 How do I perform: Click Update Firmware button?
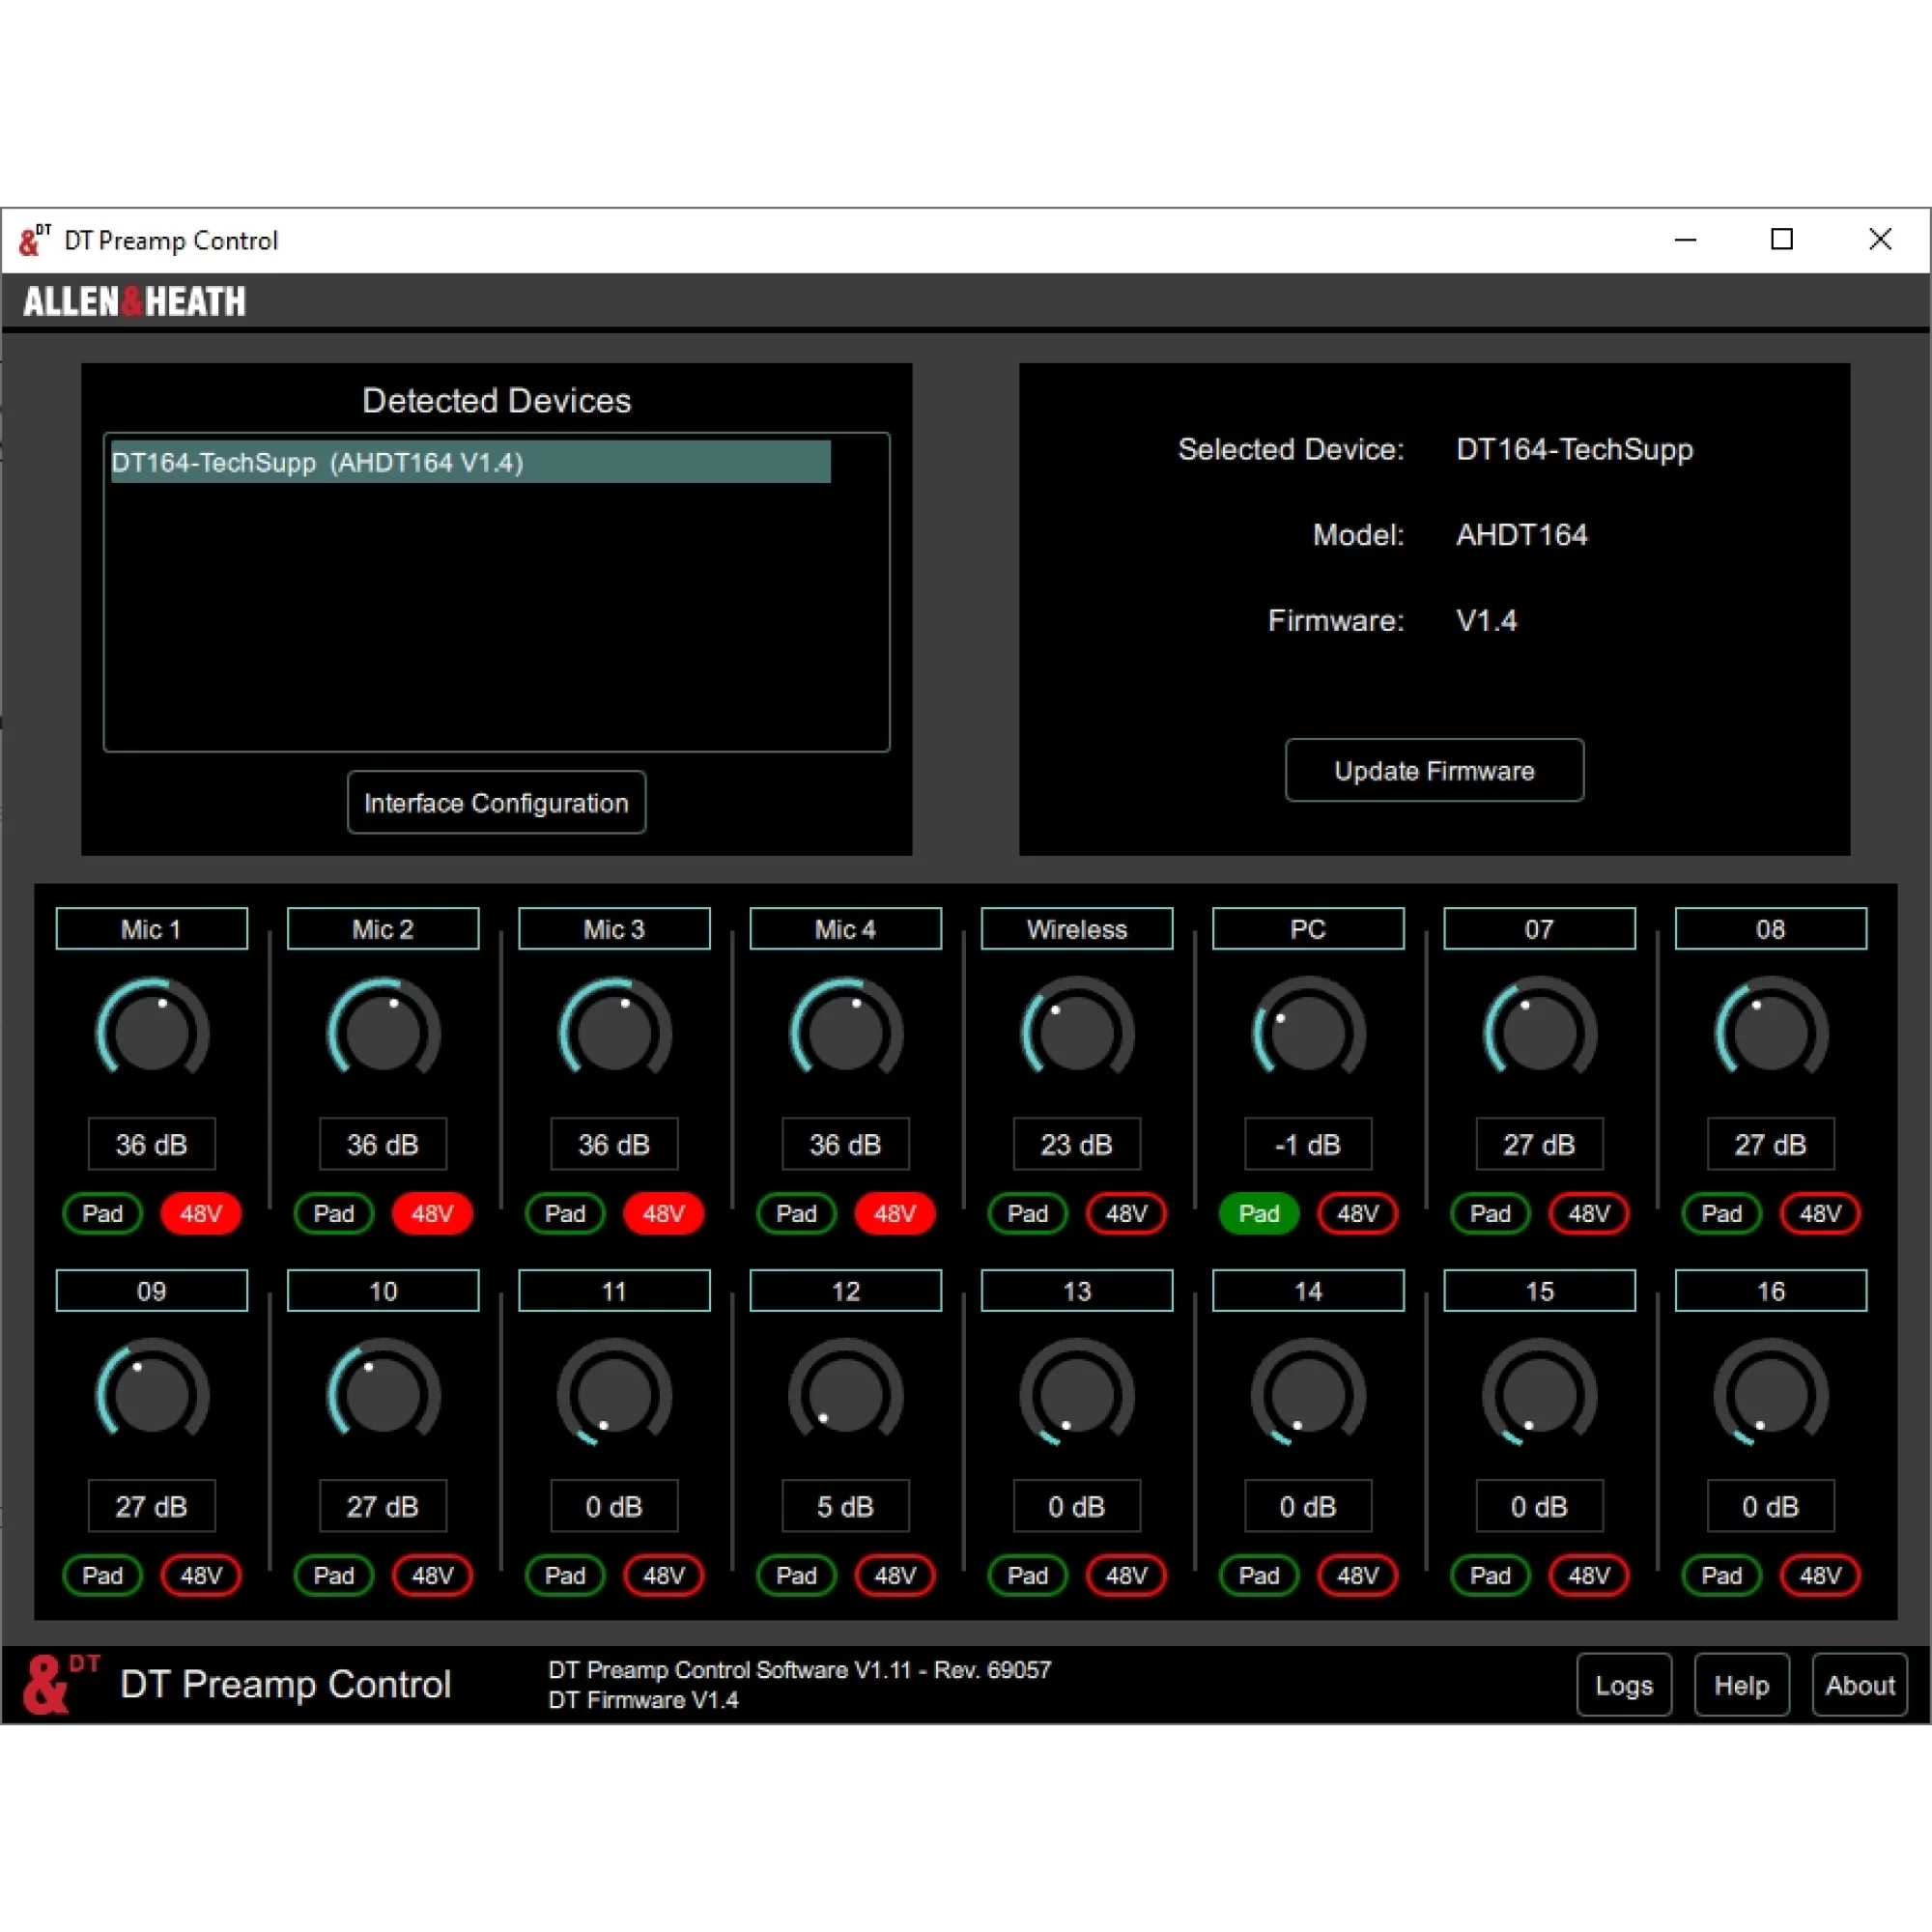click(1434, 770)
